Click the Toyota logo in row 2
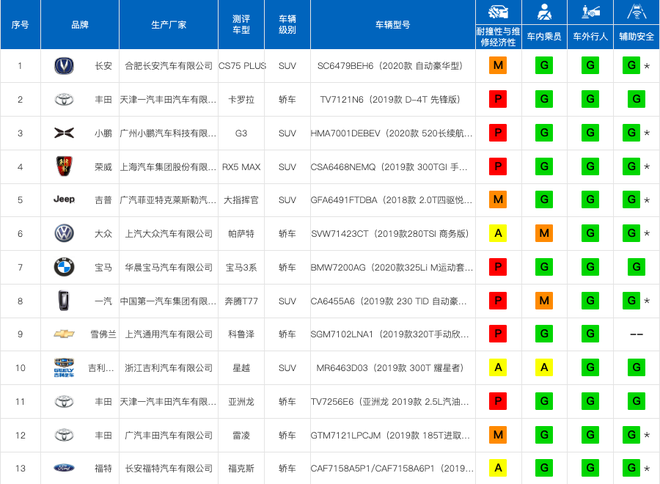660x484 pixels. tap(64, 100)
